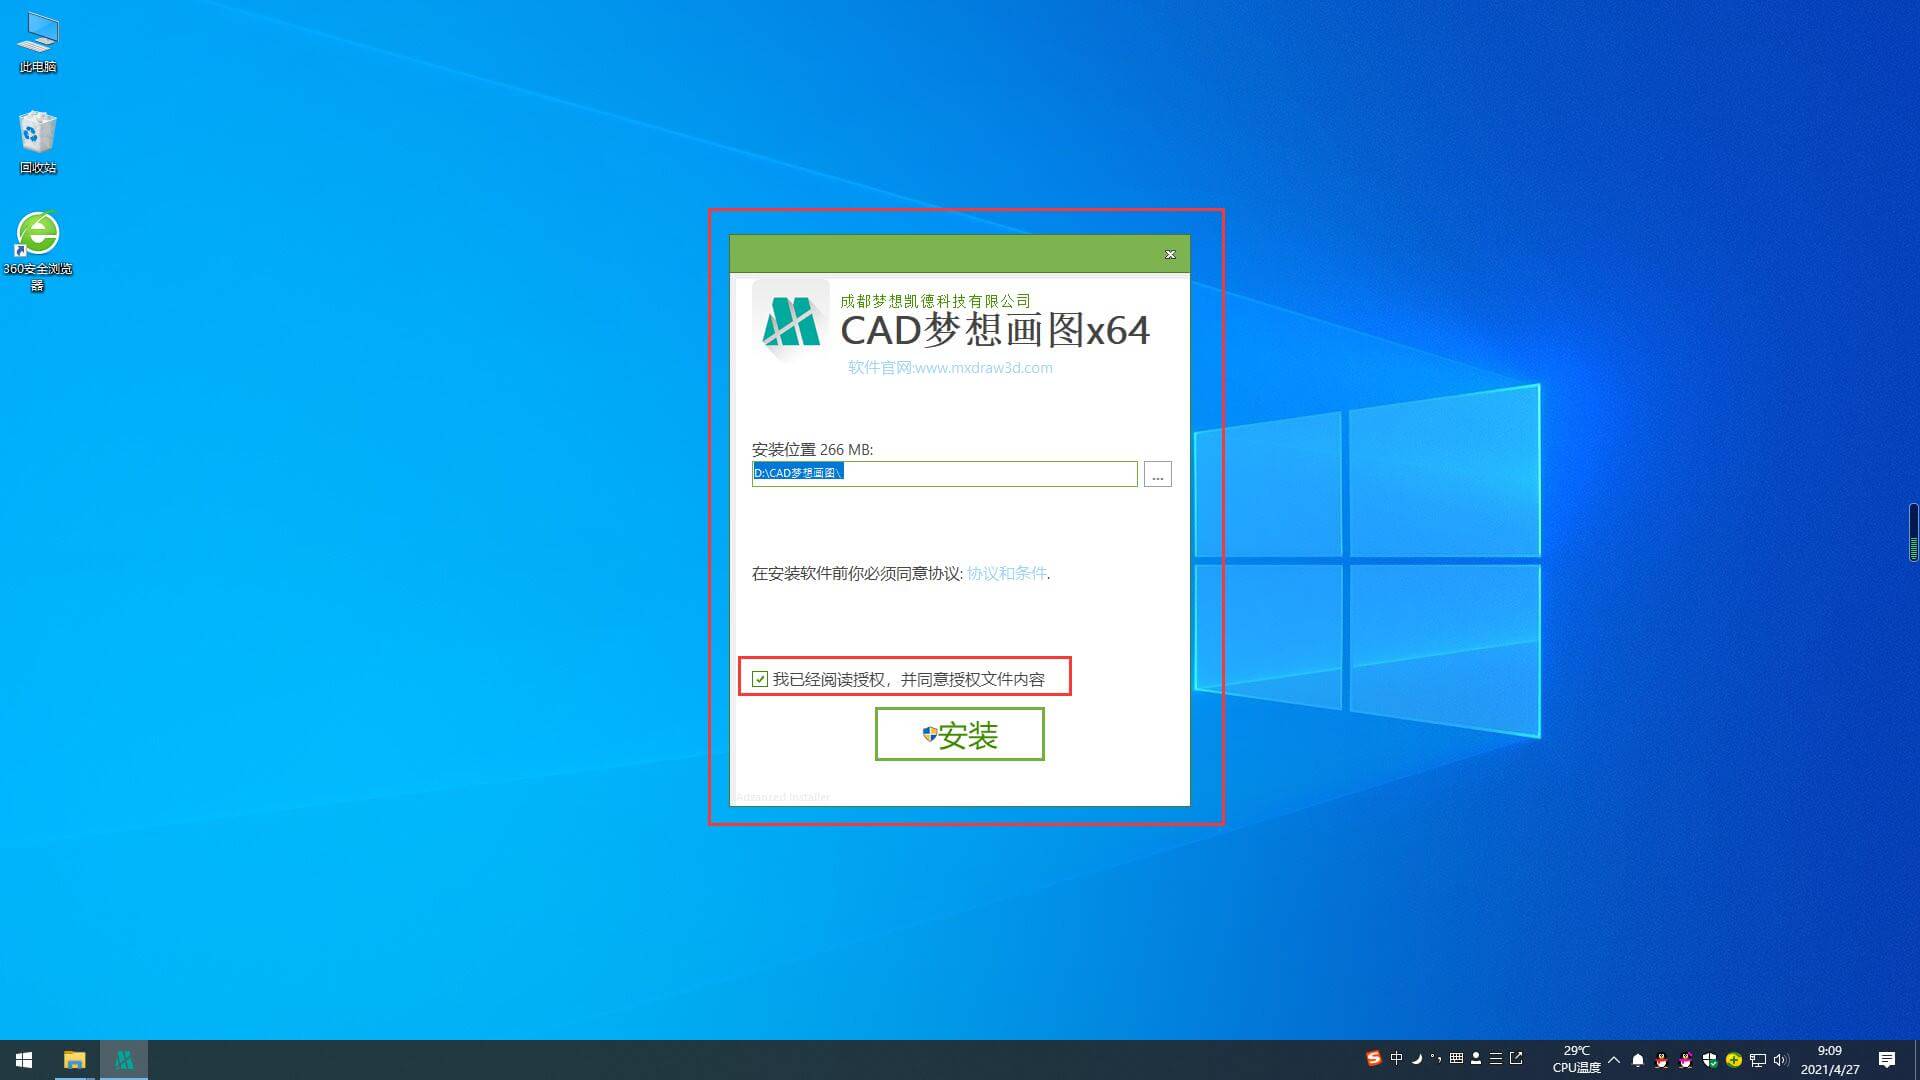This screenshot has height=1080, width=1920.
Task: Click the software website www.mxdraw3d.com text
Action: (x=950, y=367)
